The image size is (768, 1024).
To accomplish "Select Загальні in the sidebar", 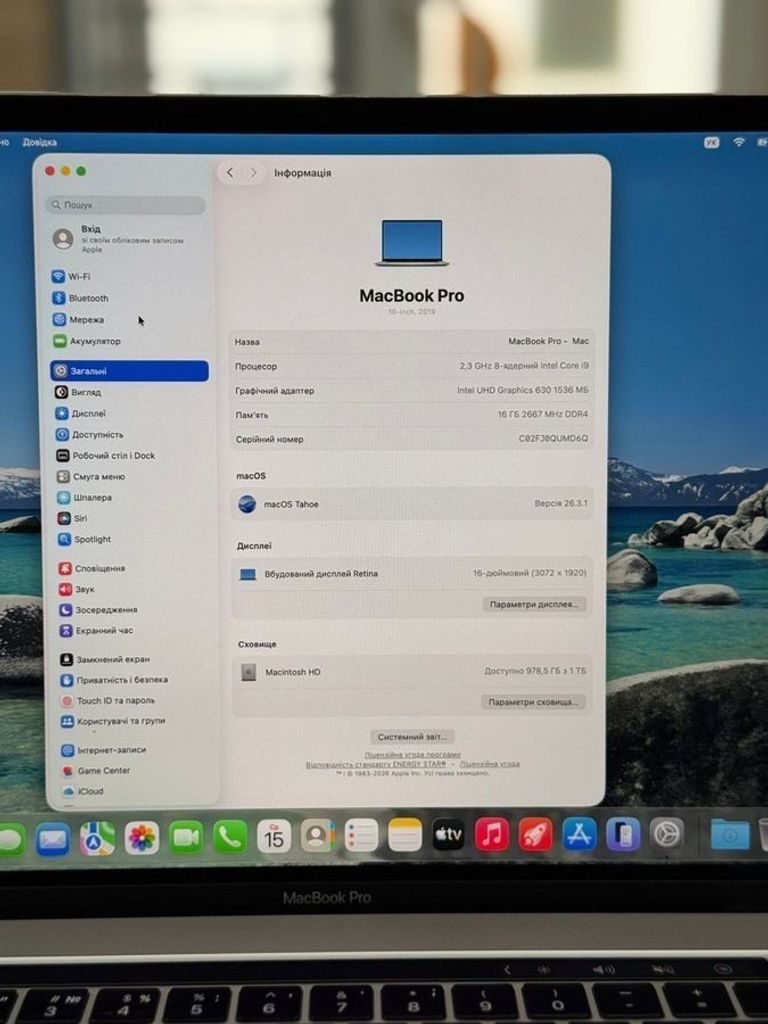I will [129, 370].
